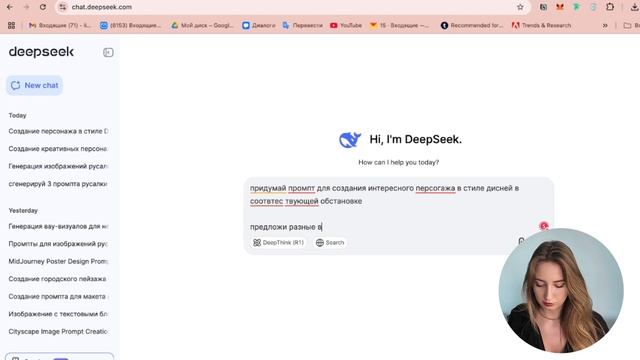Click the deepseek logo in sidebar
Viewport: 640px width, 360px height.
coord(41,52)
